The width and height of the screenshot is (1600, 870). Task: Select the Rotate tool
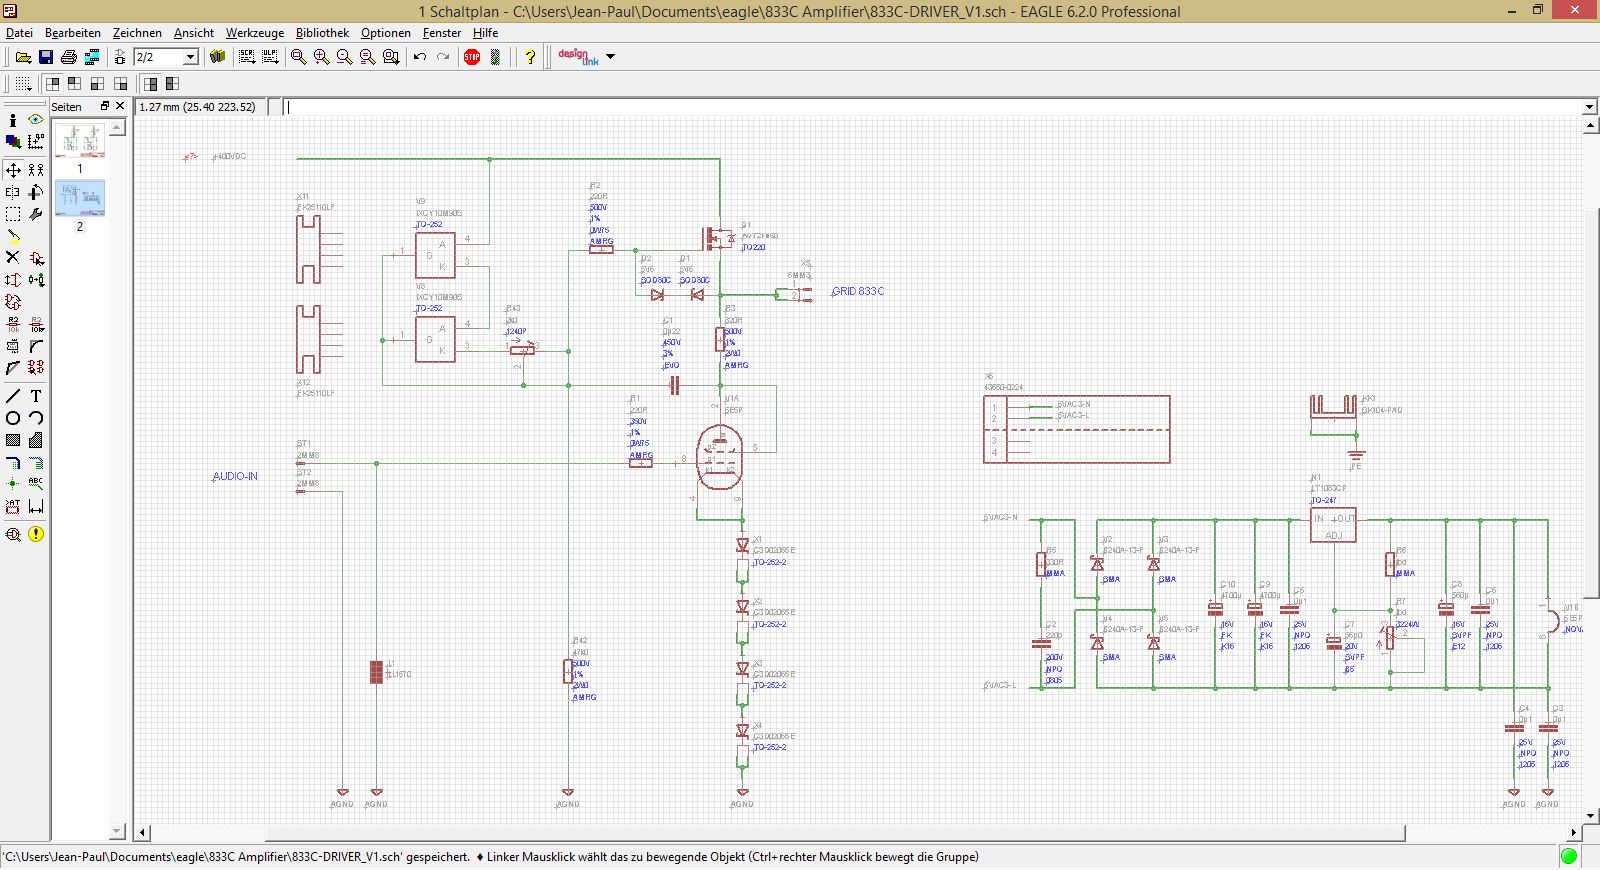click(x=36, y=192)
